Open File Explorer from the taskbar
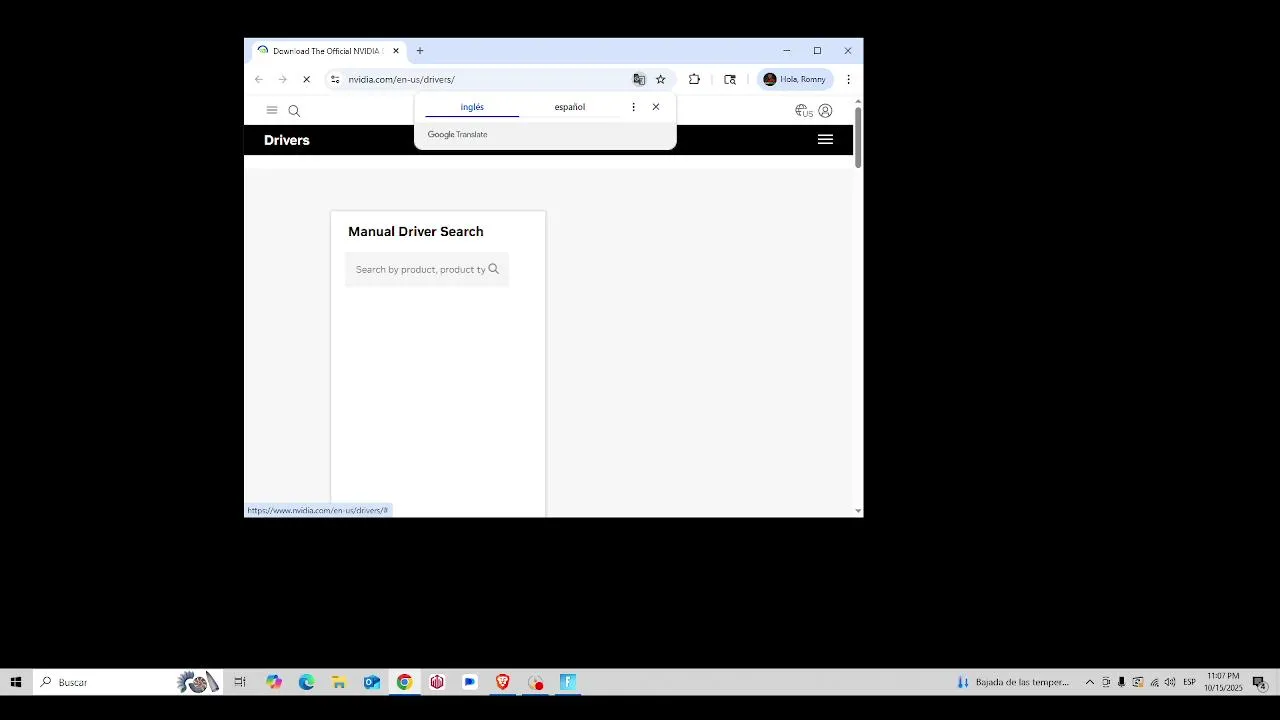The width and height of the screenshot is (1280, 720). [339, 682]
